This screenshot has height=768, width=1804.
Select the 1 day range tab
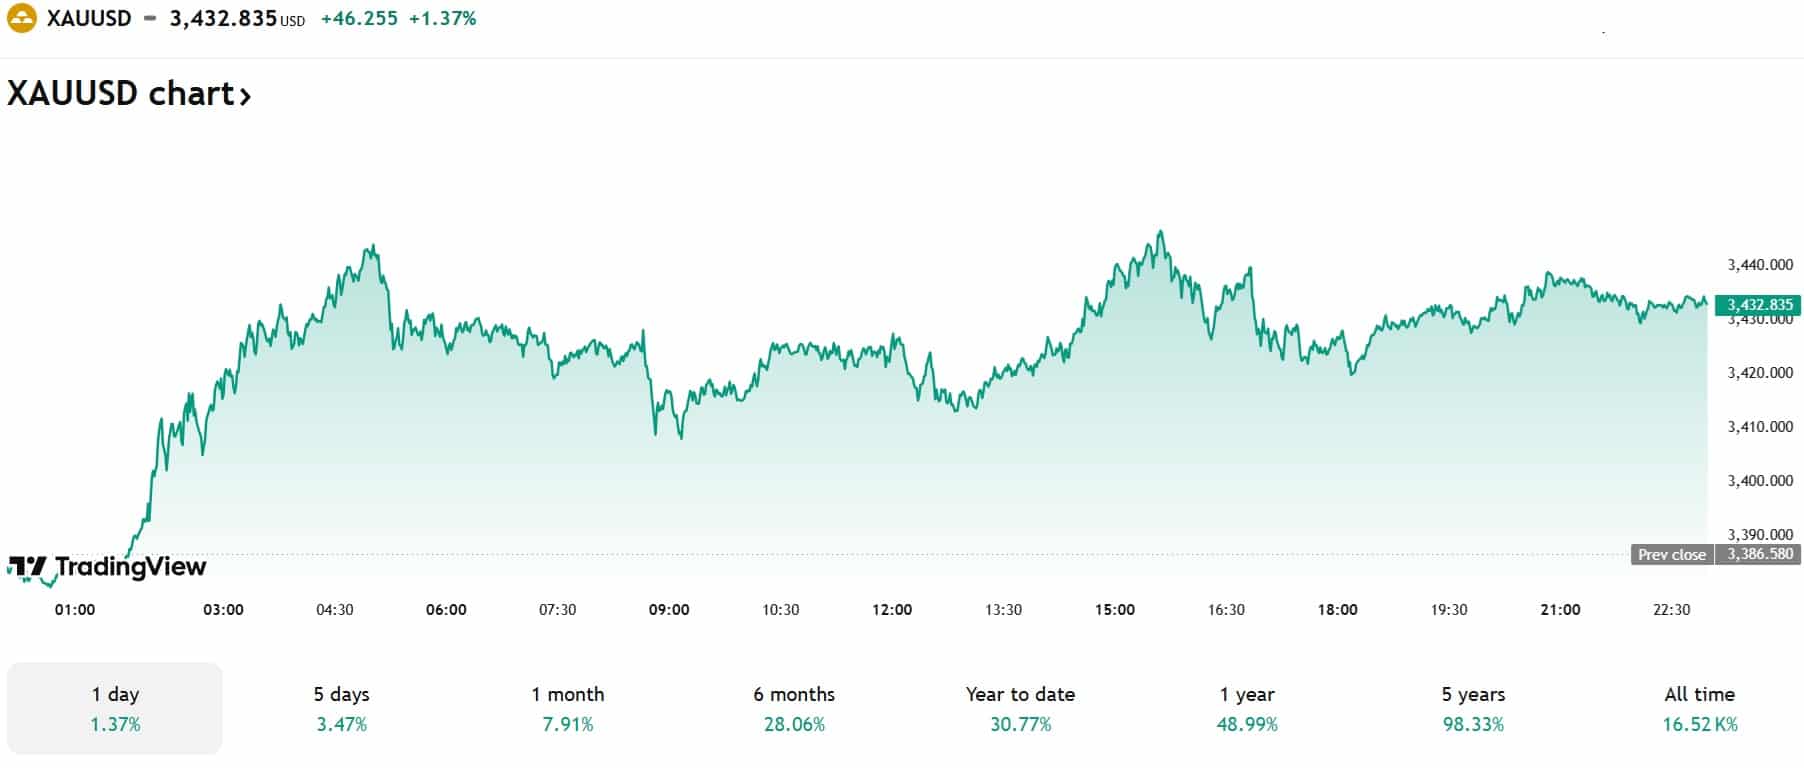(x=115, y=708)
